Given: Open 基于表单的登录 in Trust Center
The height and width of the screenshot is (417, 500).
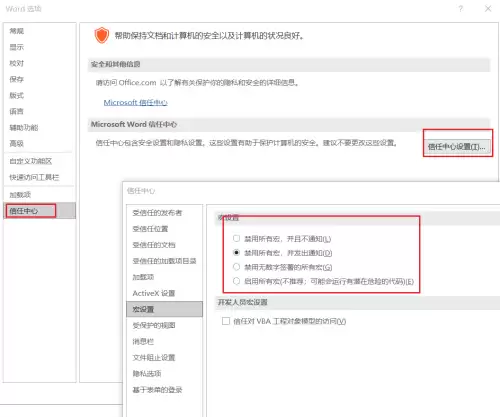Looking at the screenshot, I should [x=157, y=389].
